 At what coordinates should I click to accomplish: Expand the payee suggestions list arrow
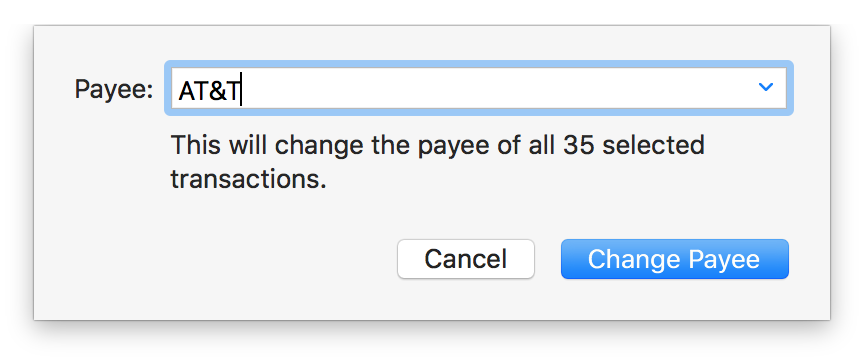point(765,87)
